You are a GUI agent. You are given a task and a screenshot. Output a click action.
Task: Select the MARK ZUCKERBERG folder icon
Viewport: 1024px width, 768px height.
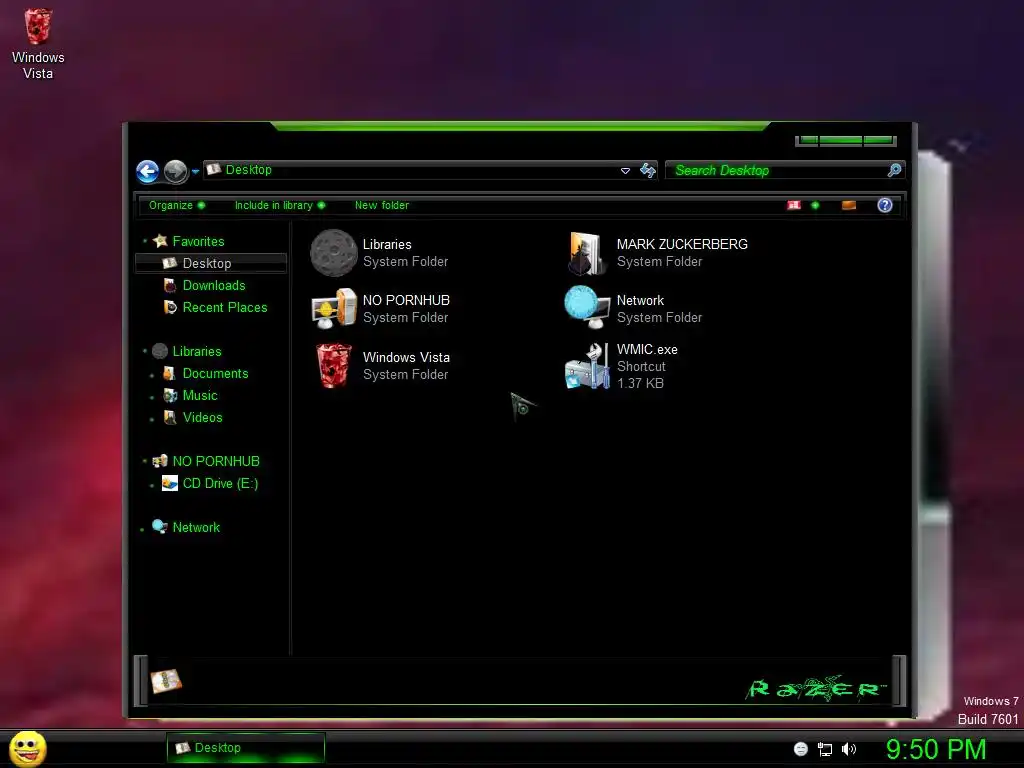pyautogui.click(x=586, y=253)
